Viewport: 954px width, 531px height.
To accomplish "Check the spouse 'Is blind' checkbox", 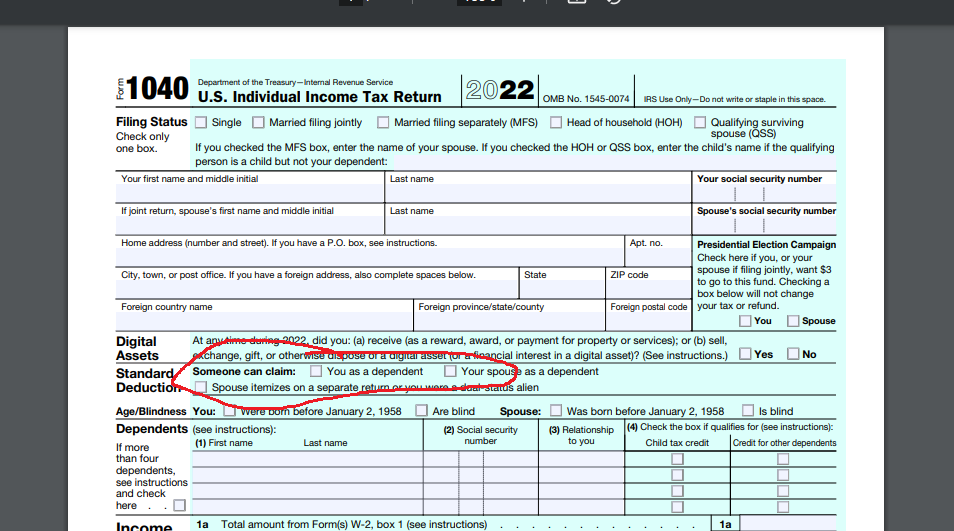I will click(748, 411).
